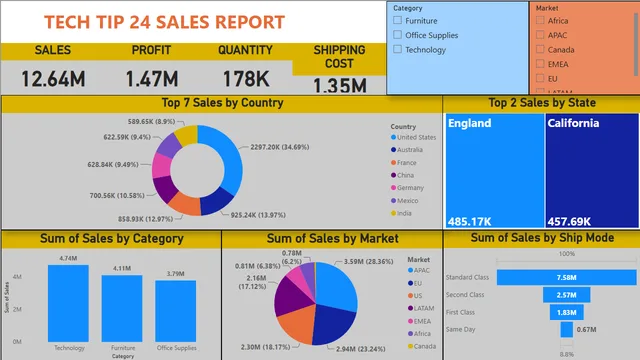
Task: Select the First Class funnel bar
Action: pos(567,312)
